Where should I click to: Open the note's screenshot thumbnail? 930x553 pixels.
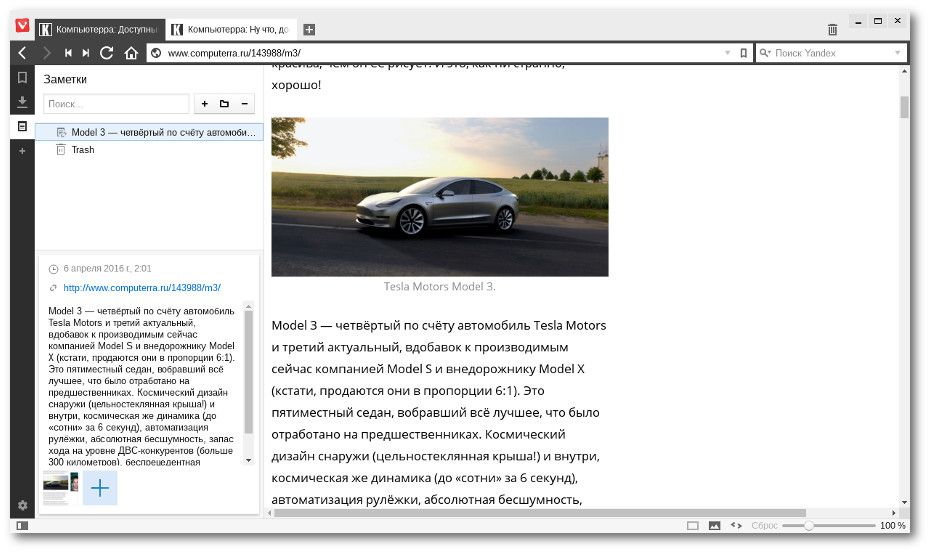pos(60,488)
